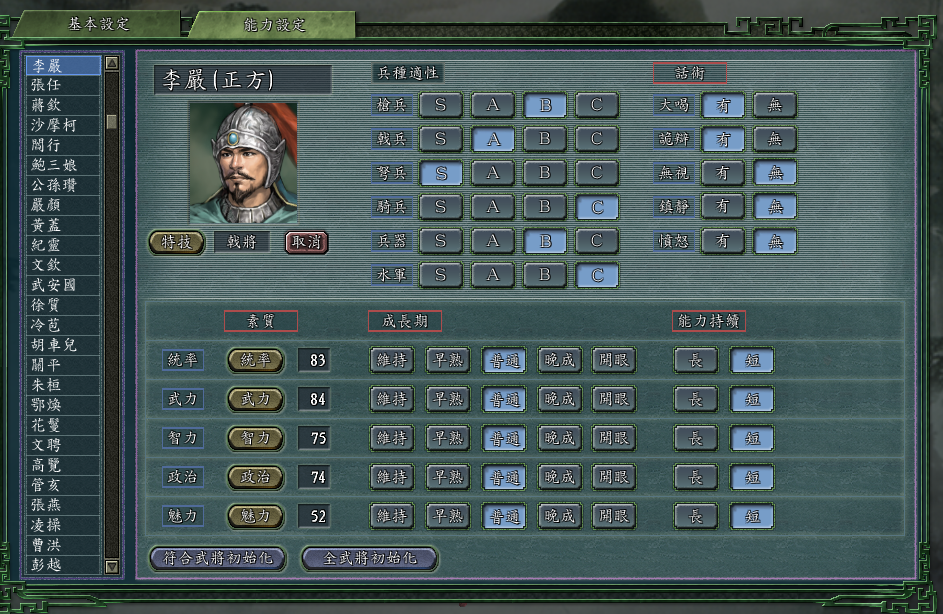The width and height of the screenshot is (943, 614).
Task: Set 憤怒 debate skill to 有
Action: click(x=723, y=241)
